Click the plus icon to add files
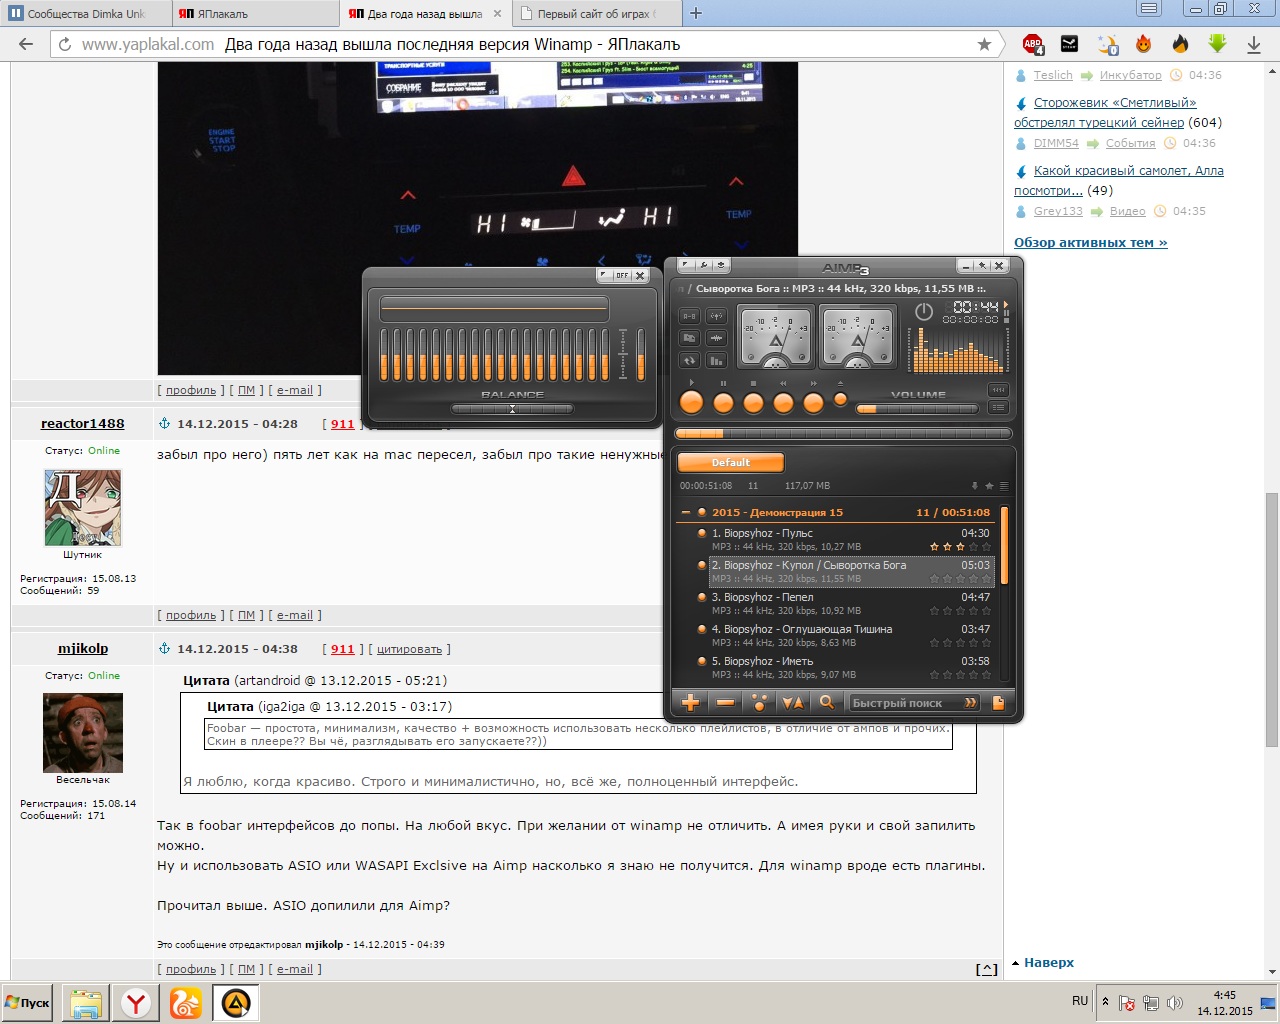1280x1024 pixels. 690,703
